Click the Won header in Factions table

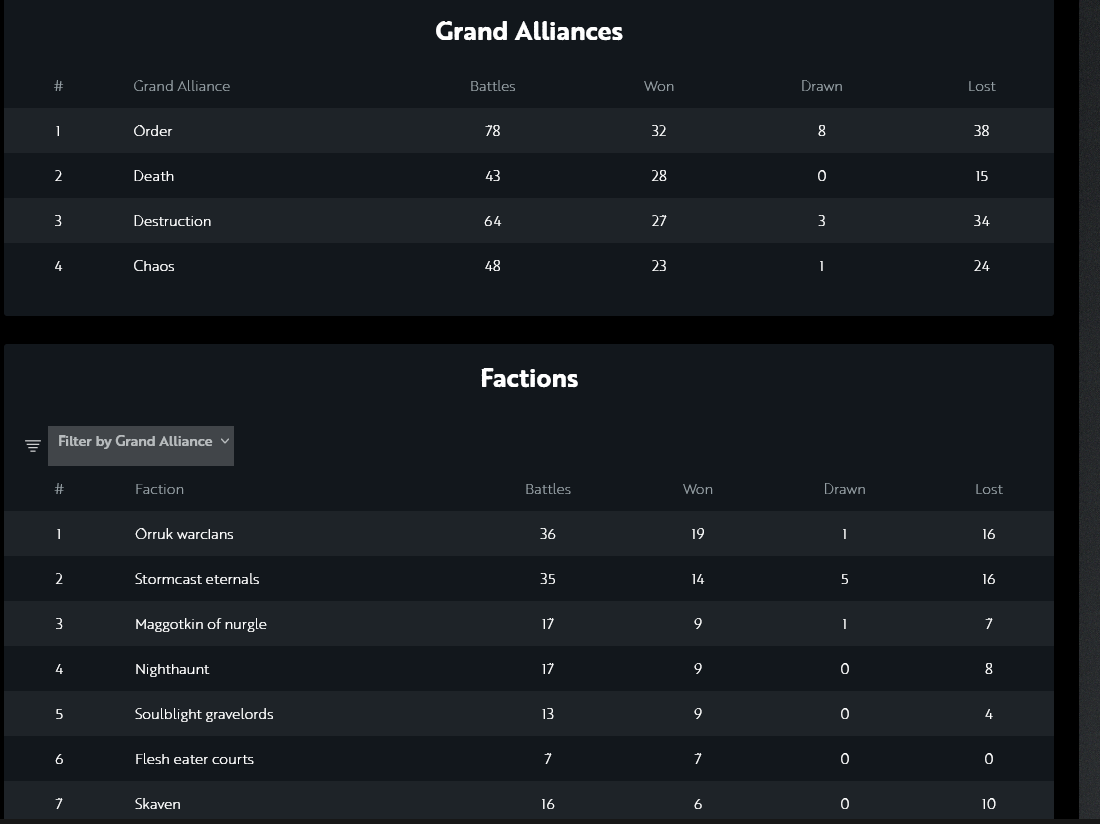[697, 489]
